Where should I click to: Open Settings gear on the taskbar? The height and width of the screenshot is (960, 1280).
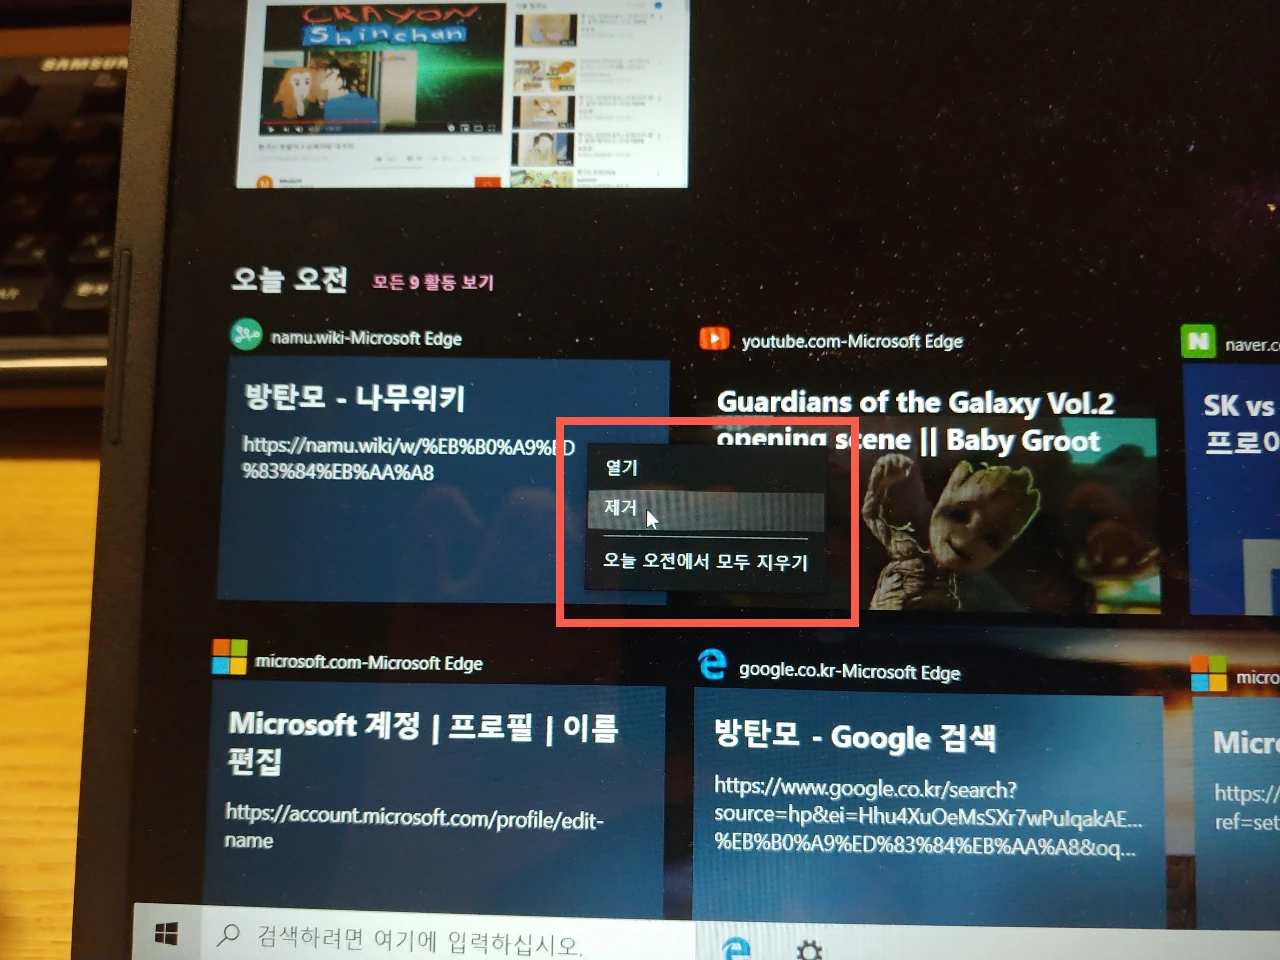809,949
